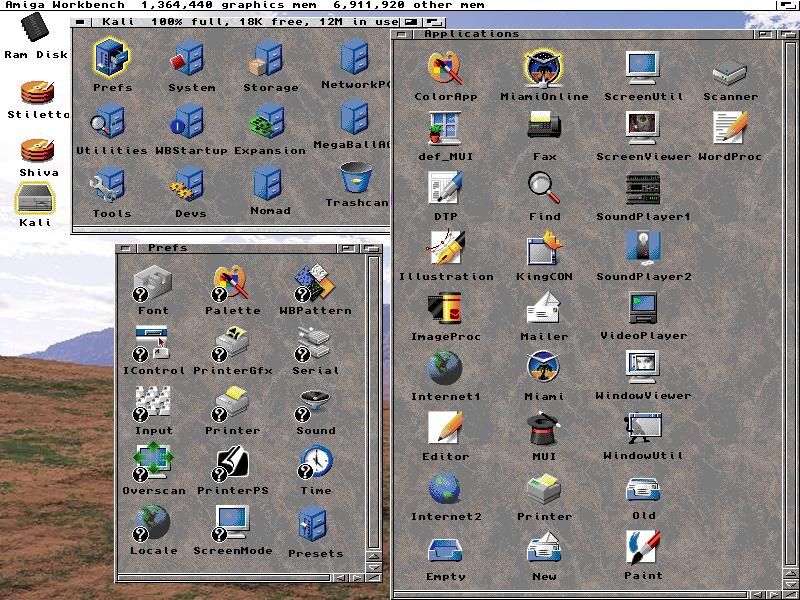800x600 pixels.
Task: Open the Scanner icon
Action: [730, 73]
